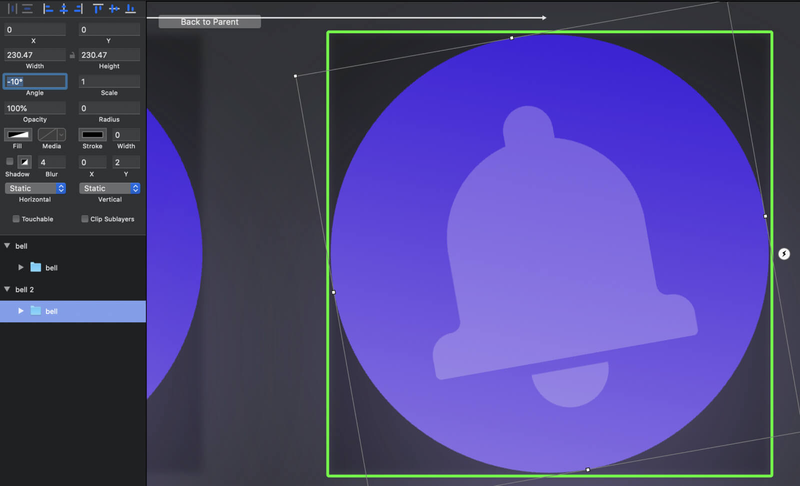Open the Horizontal Static dropdown
800x486 pixels.
click(x=35, y=188)
